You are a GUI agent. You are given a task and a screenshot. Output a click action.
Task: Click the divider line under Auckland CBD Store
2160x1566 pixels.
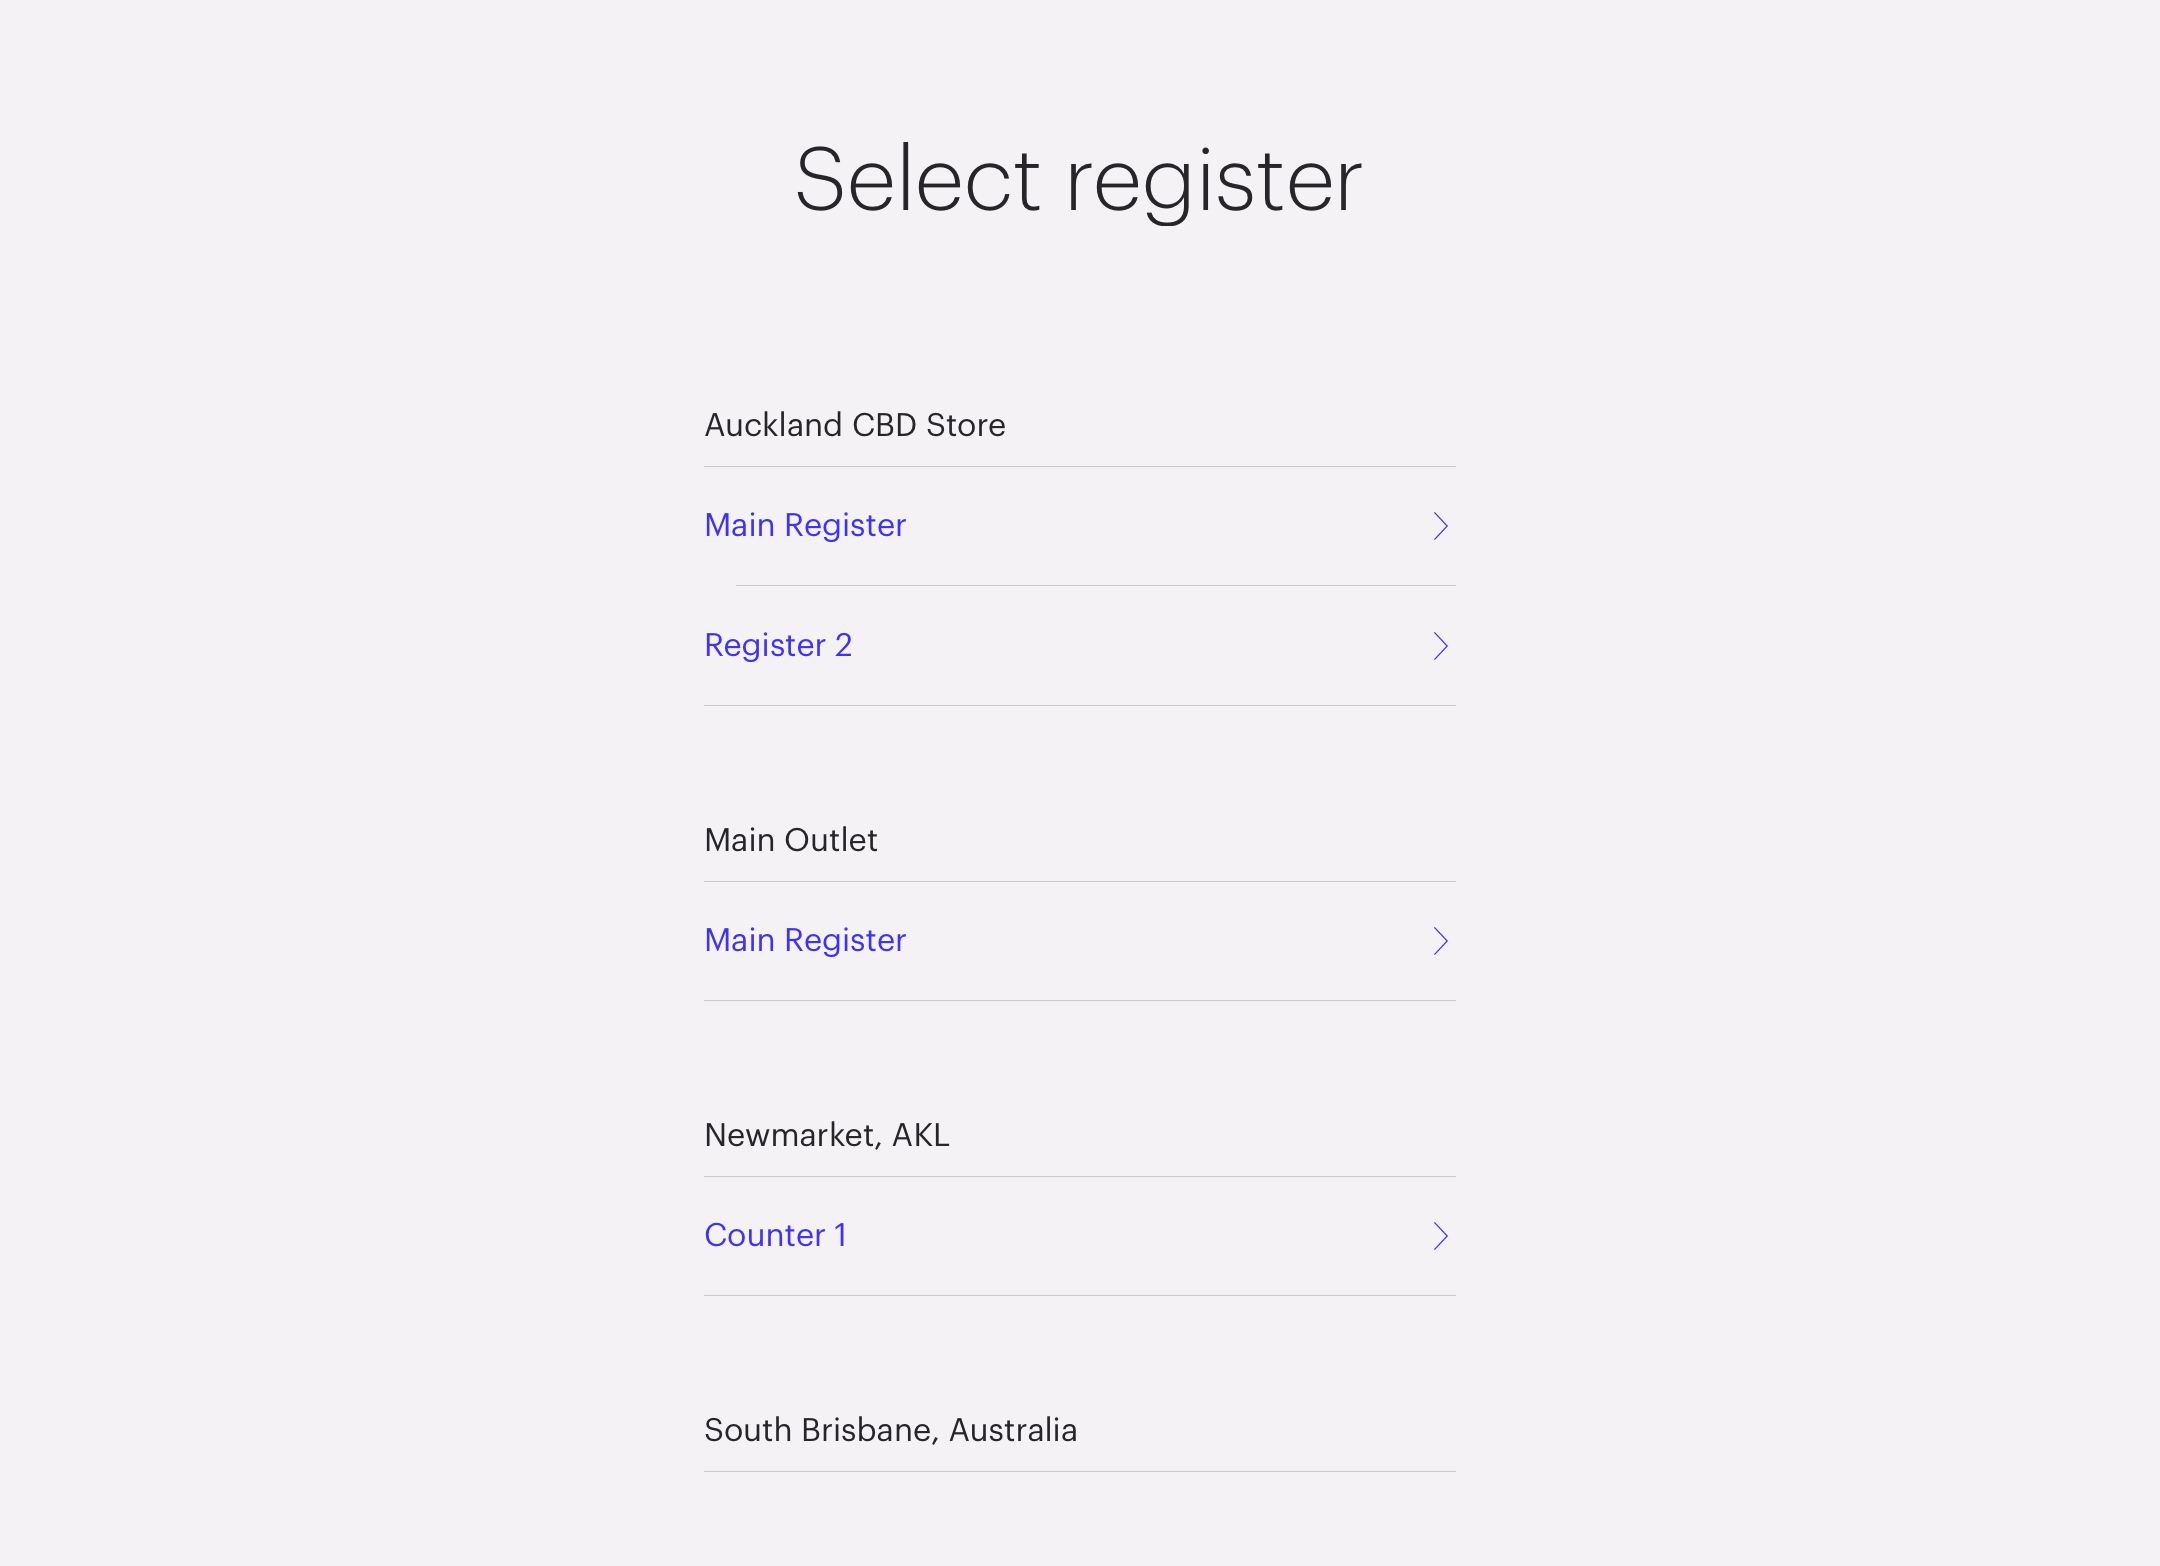coord(1080,466)
